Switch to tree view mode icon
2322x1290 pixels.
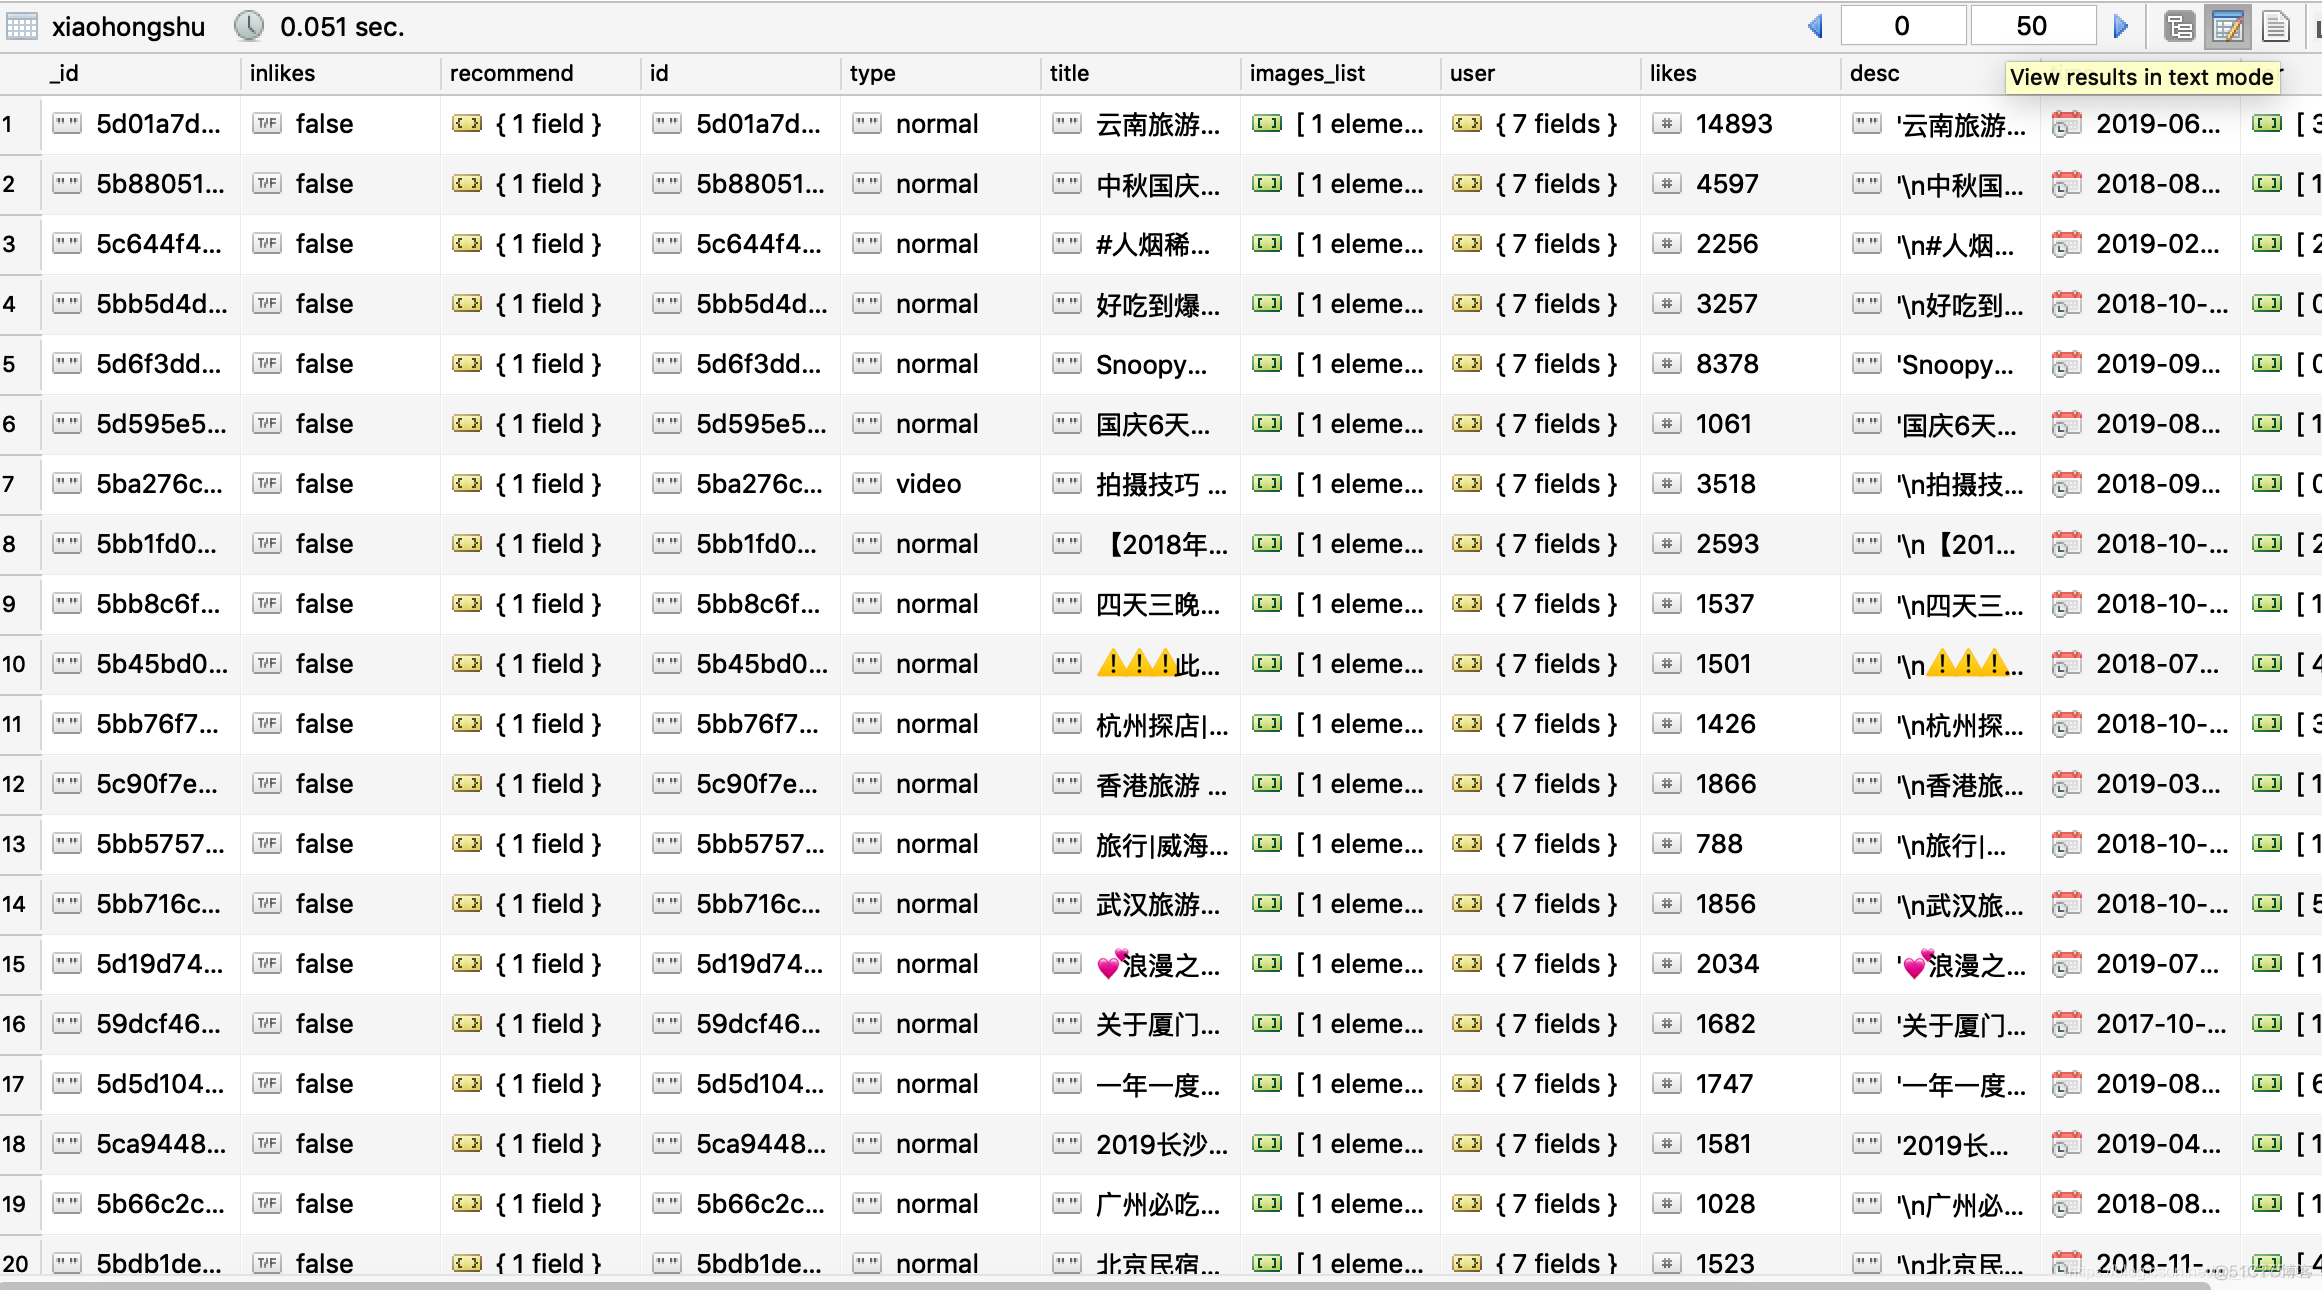(x=2178, y=27)
